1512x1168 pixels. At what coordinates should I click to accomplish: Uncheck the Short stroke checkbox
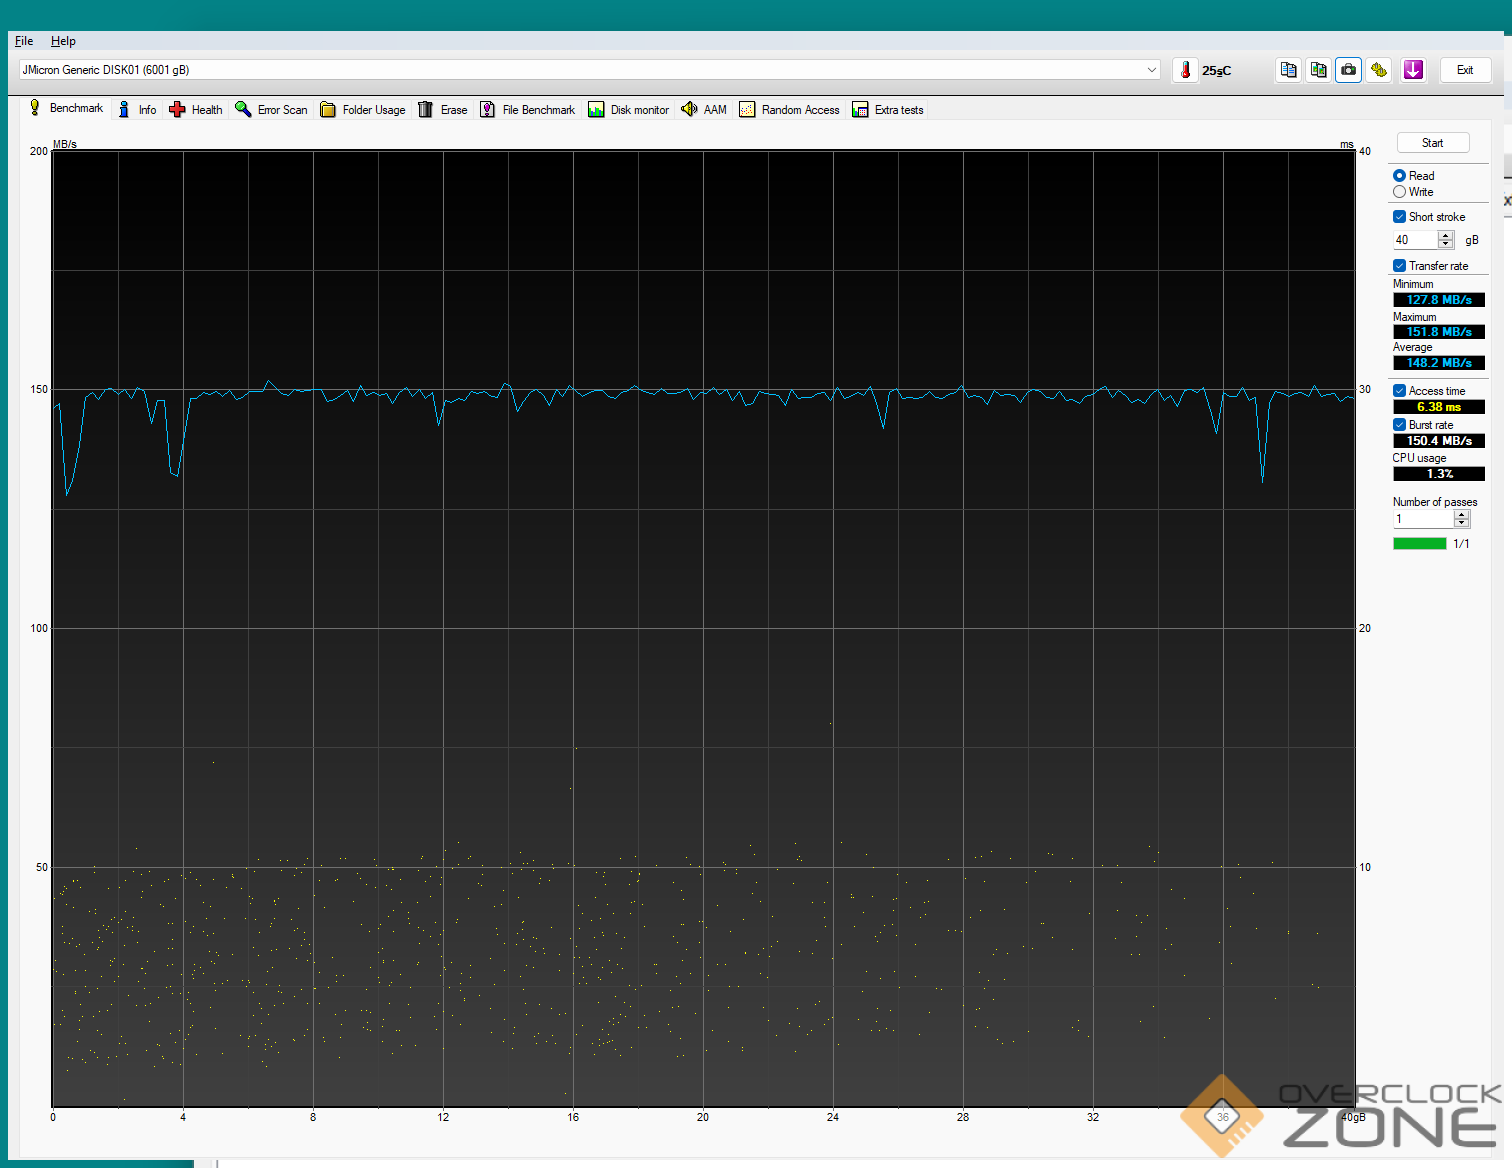pyautogui.click(x=1399, y=217)
